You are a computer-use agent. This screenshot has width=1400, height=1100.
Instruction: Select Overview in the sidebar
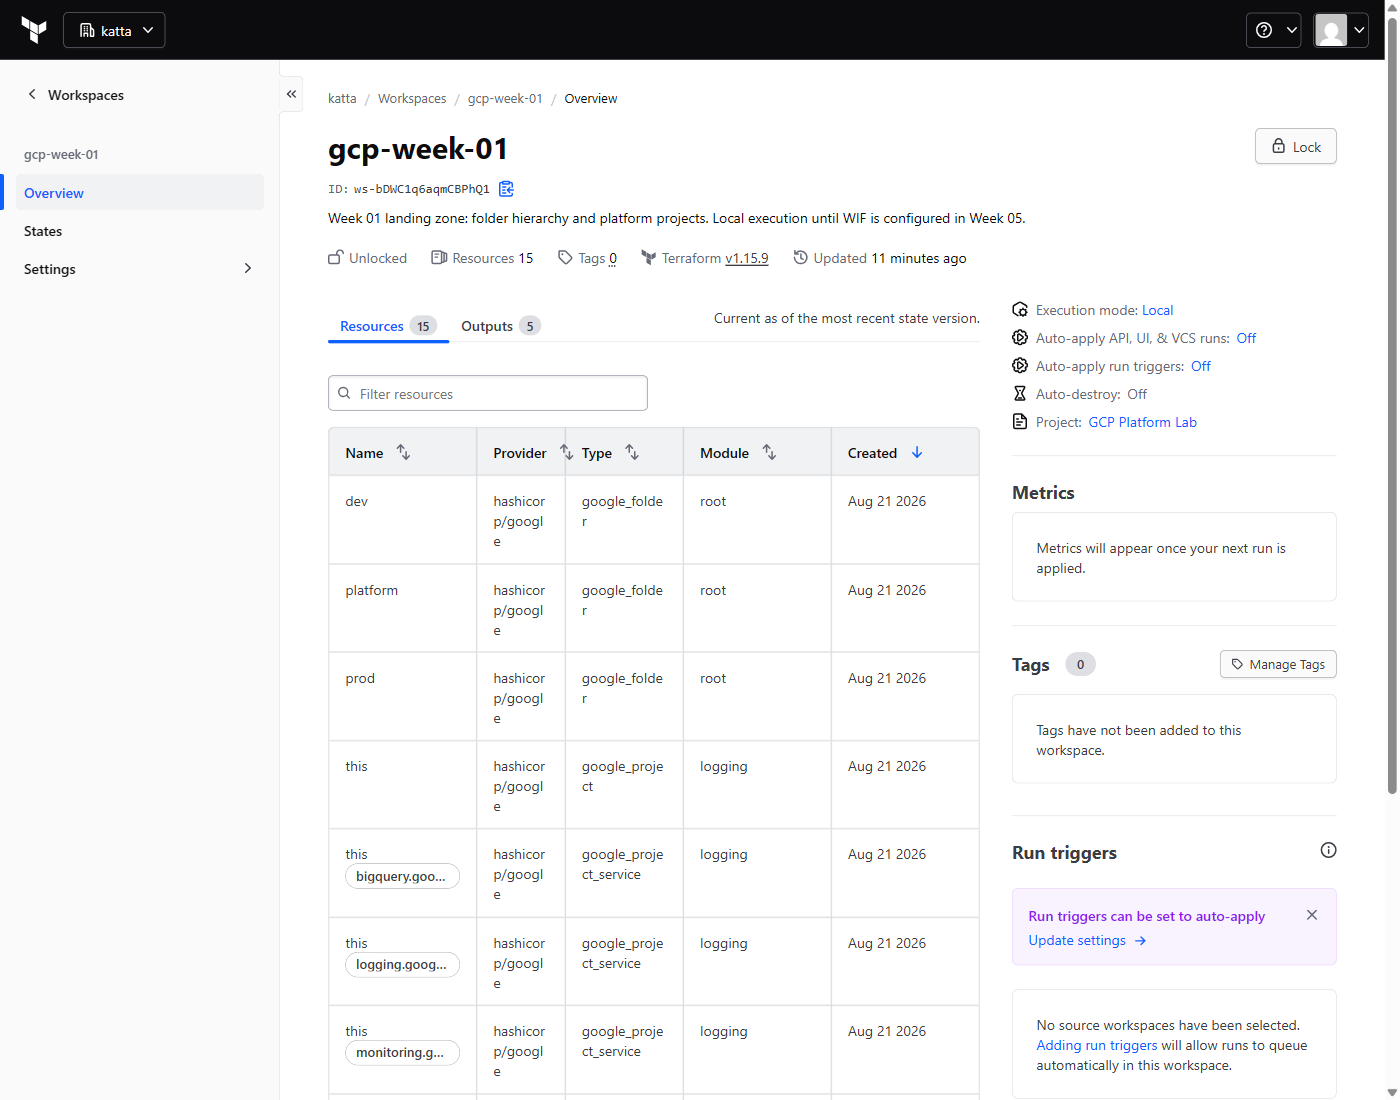140,192
